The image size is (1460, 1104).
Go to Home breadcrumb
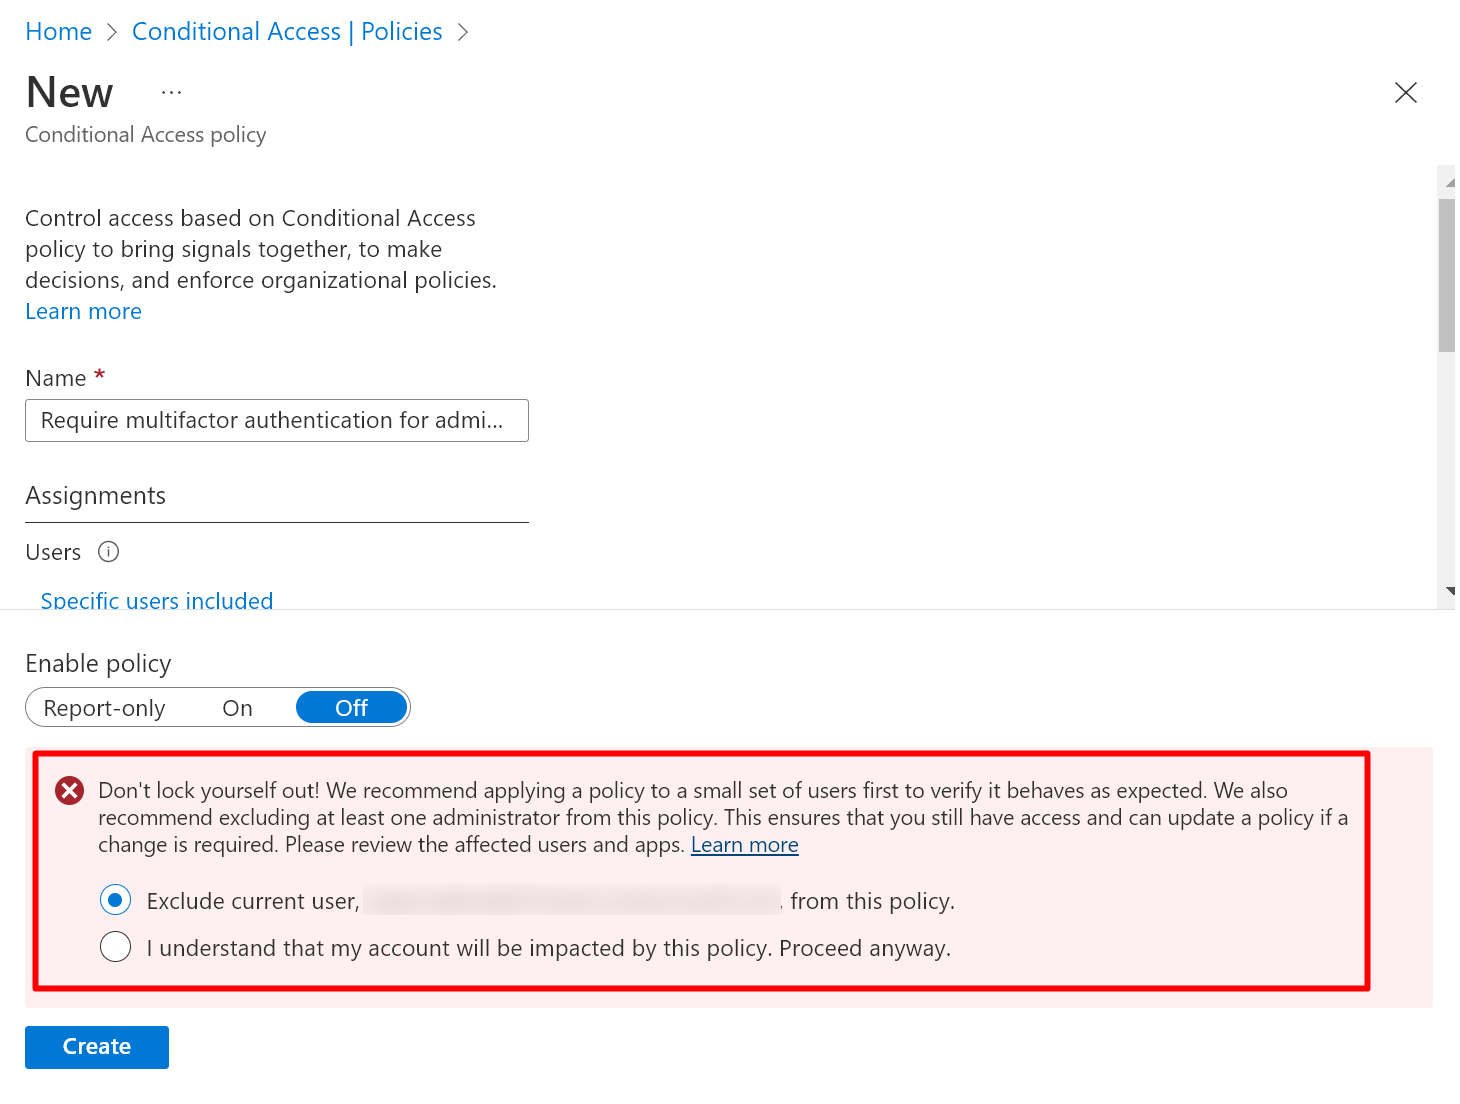(58, 32)
